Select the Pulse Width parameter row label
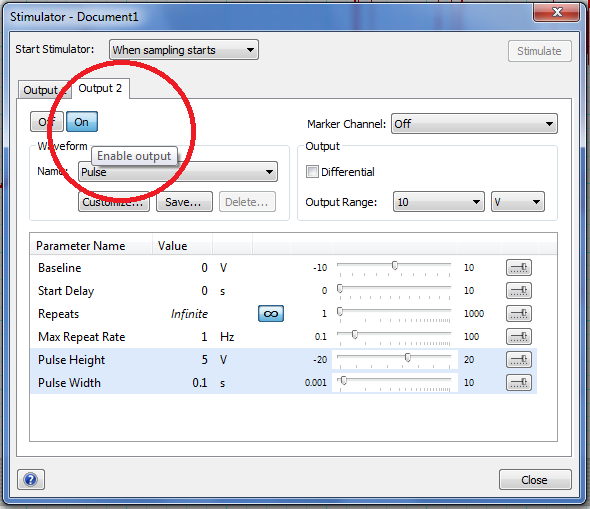 pos(69,383)
